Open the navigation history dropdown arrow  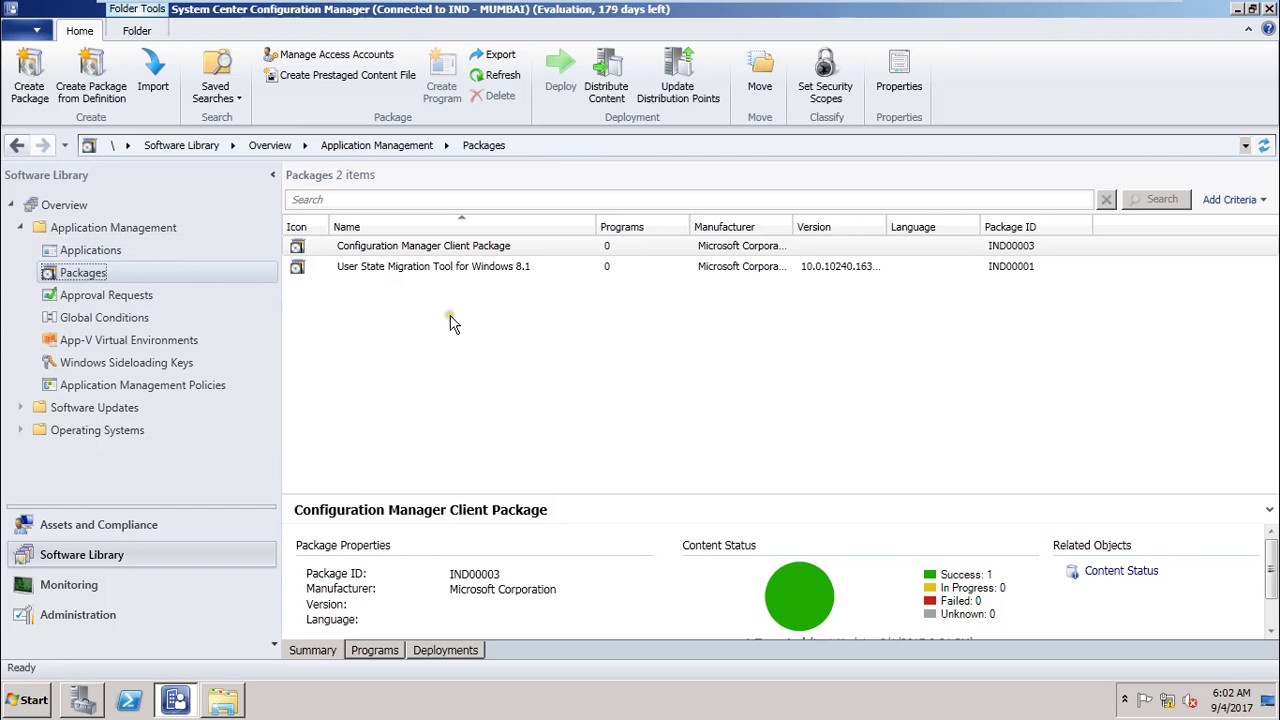point(64,146)
